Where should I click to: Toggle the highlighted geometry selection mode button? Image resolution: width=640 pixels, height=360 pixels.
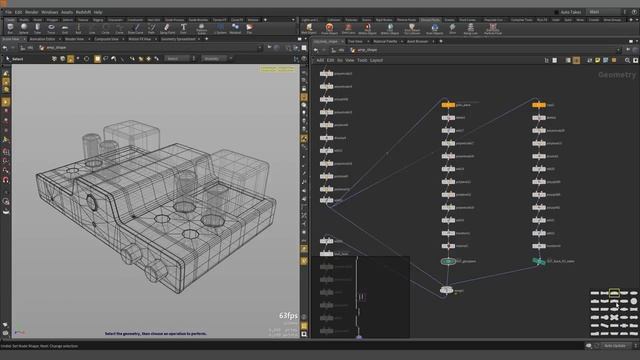(x=71, y=59)
